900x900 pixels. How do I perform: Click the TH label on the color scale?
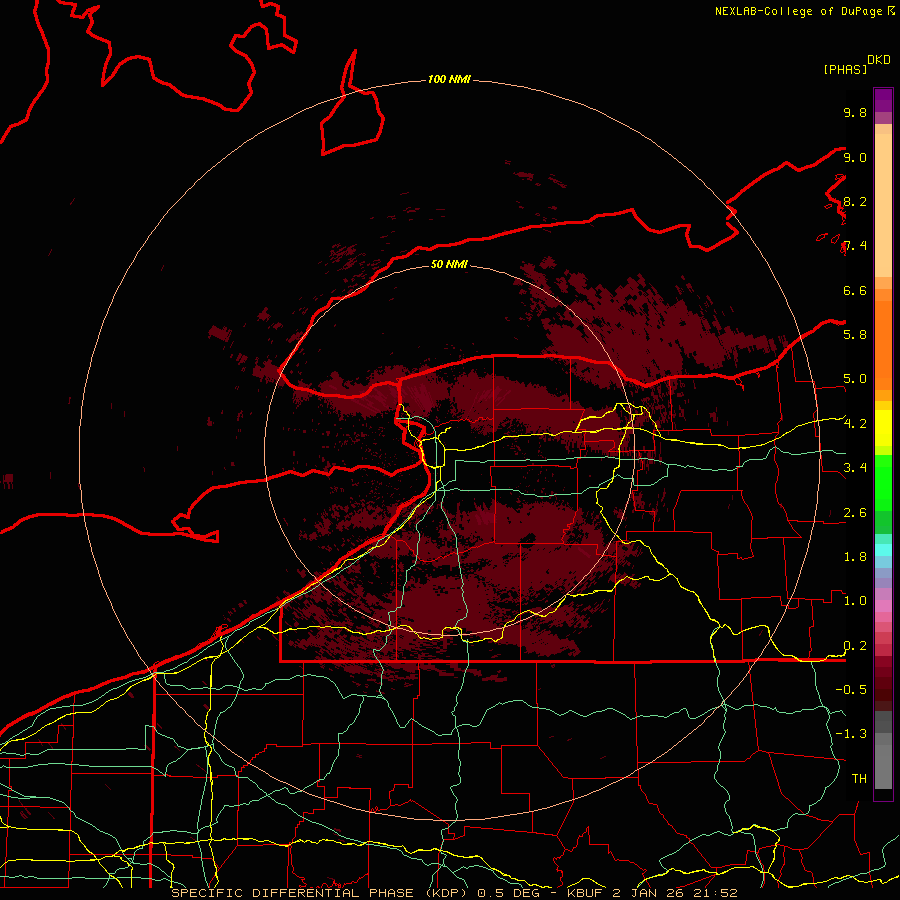click(859, 778)
